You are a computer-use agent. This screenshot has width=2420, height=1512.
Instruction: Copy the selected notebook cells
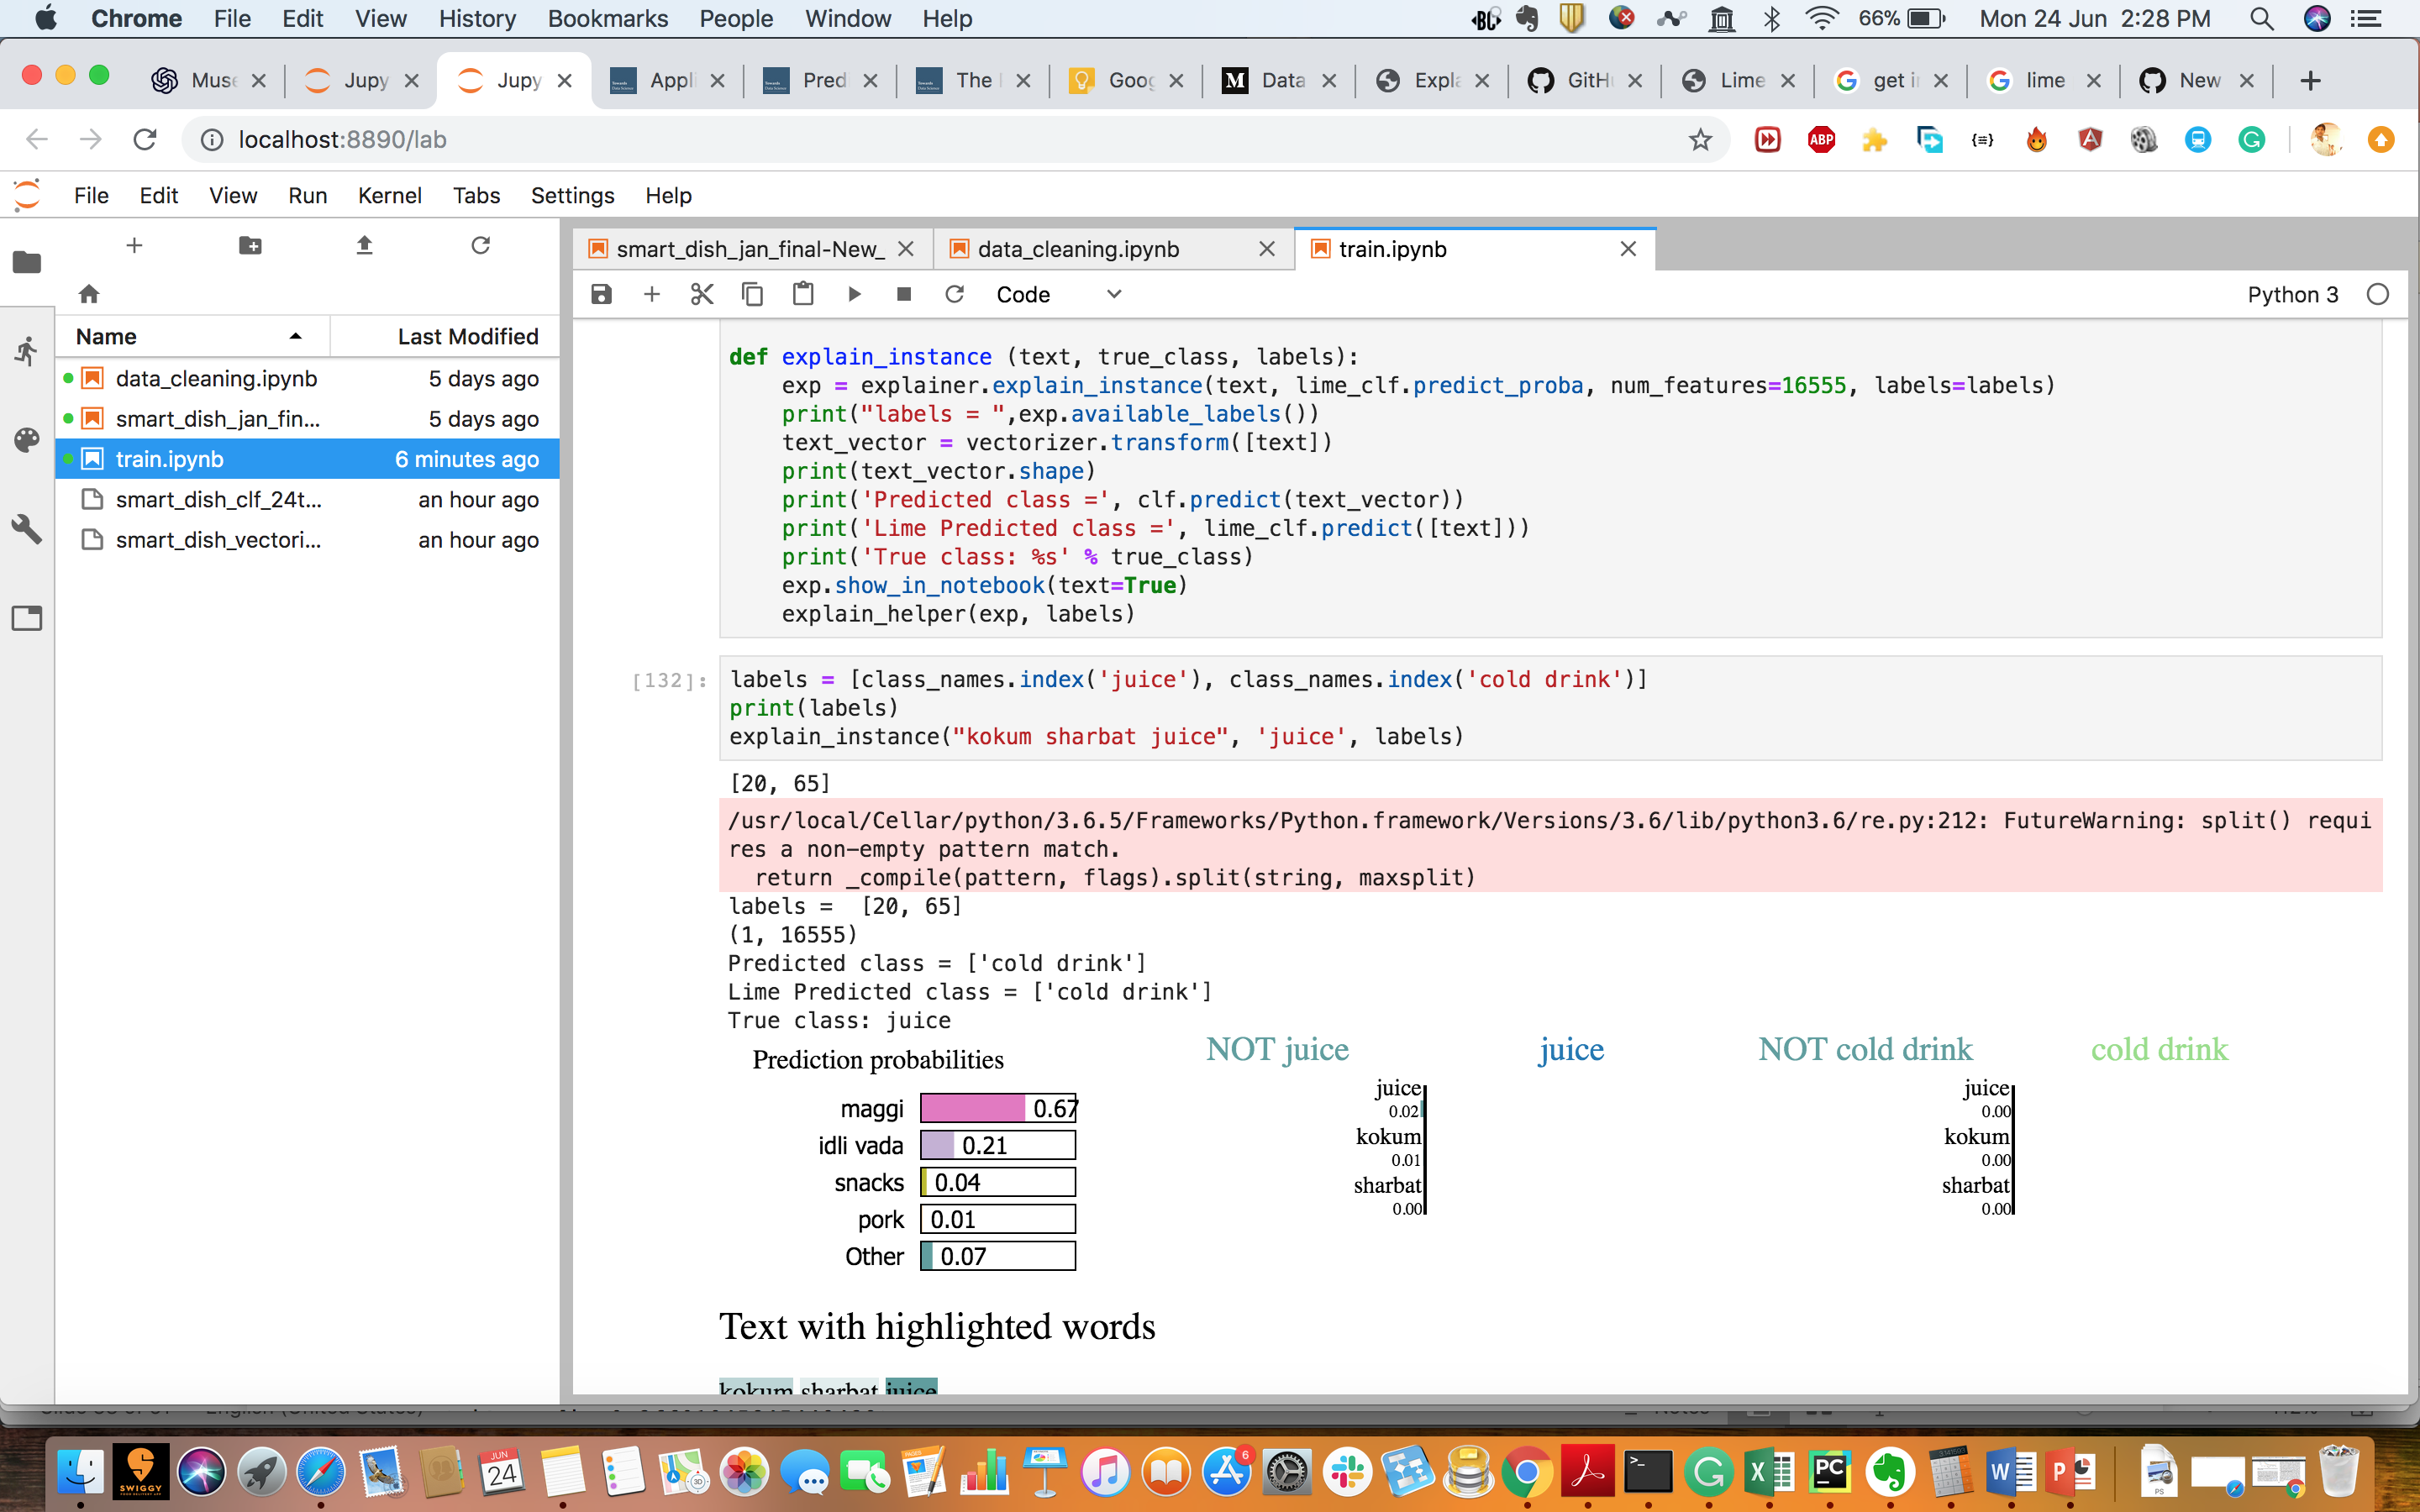(x=752, y=294)
